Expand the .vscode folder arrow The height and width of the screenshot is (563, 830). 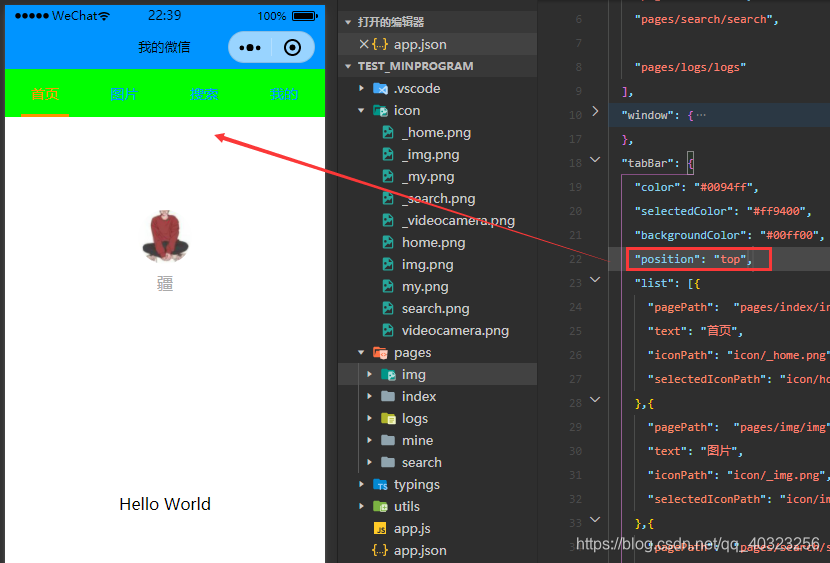coord(362,88)
